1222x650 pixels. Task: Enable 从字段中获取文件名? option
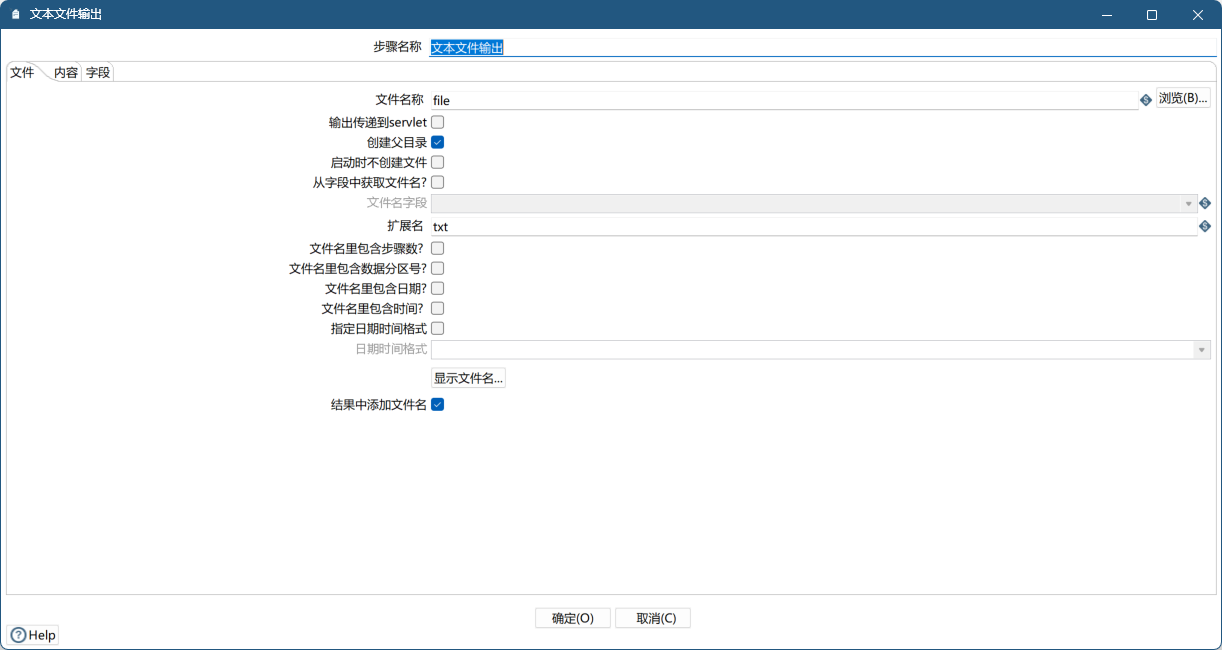pos(437,182)
